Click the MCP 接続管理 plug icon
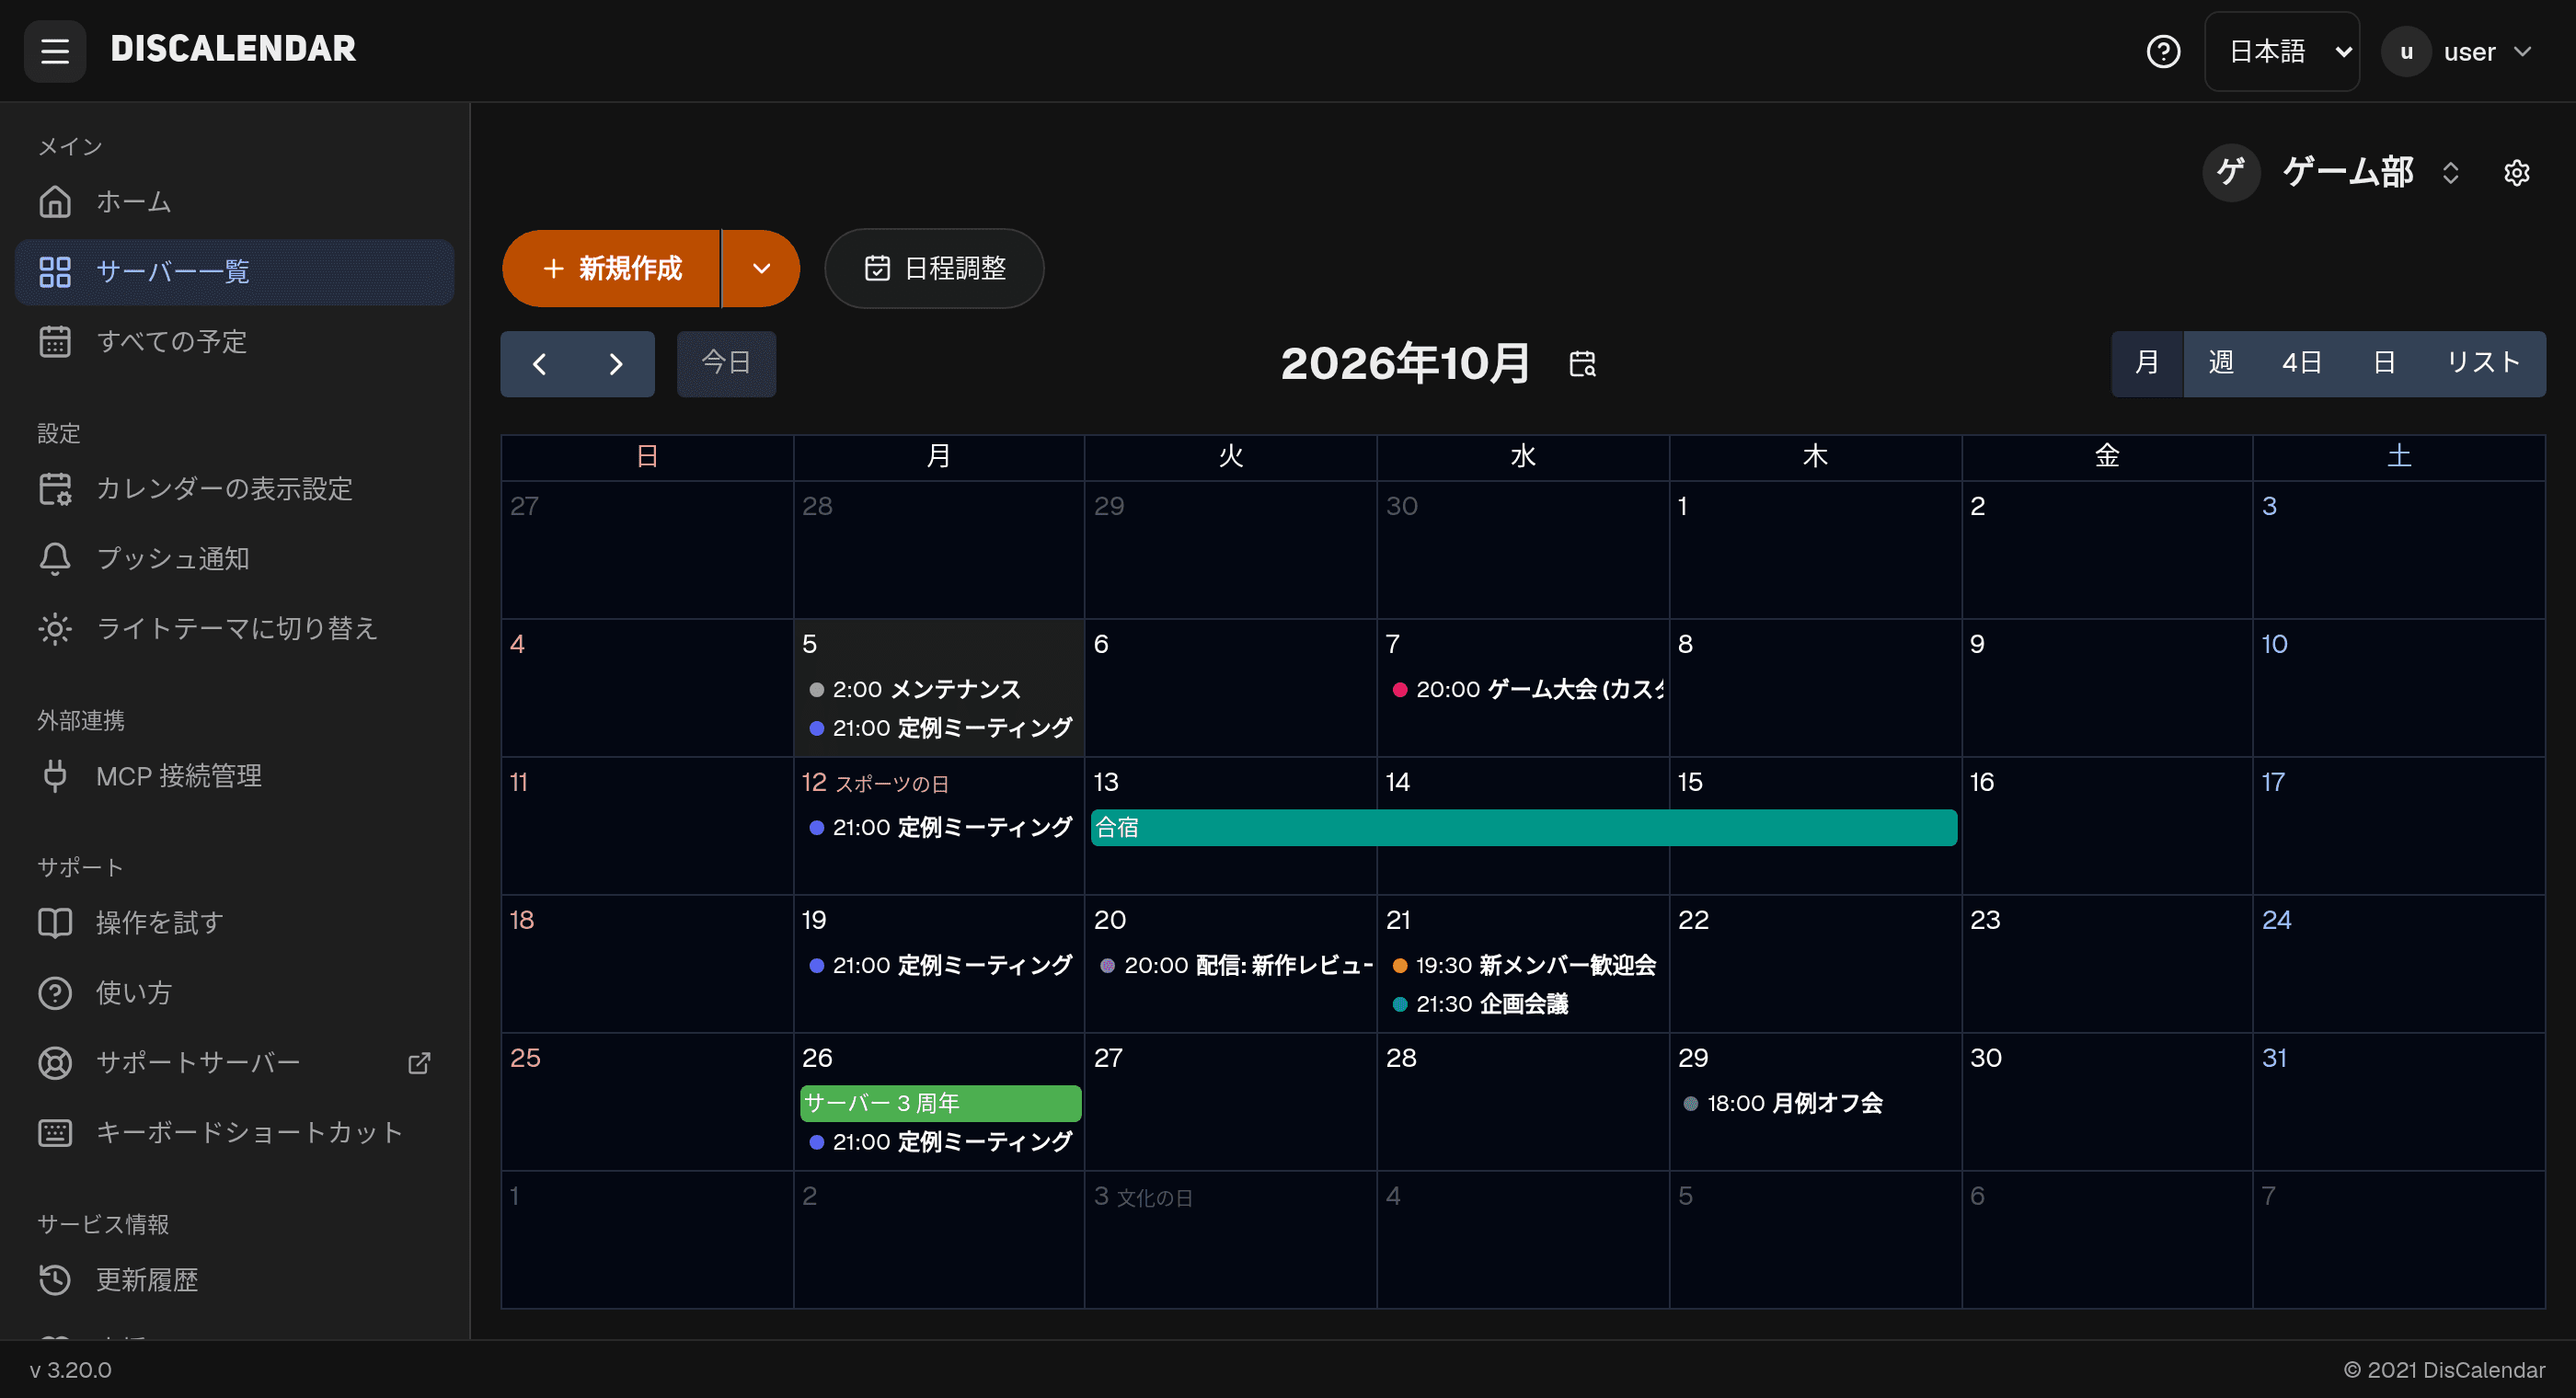The image size is (2576, 1398). click(x=55, y=776)
